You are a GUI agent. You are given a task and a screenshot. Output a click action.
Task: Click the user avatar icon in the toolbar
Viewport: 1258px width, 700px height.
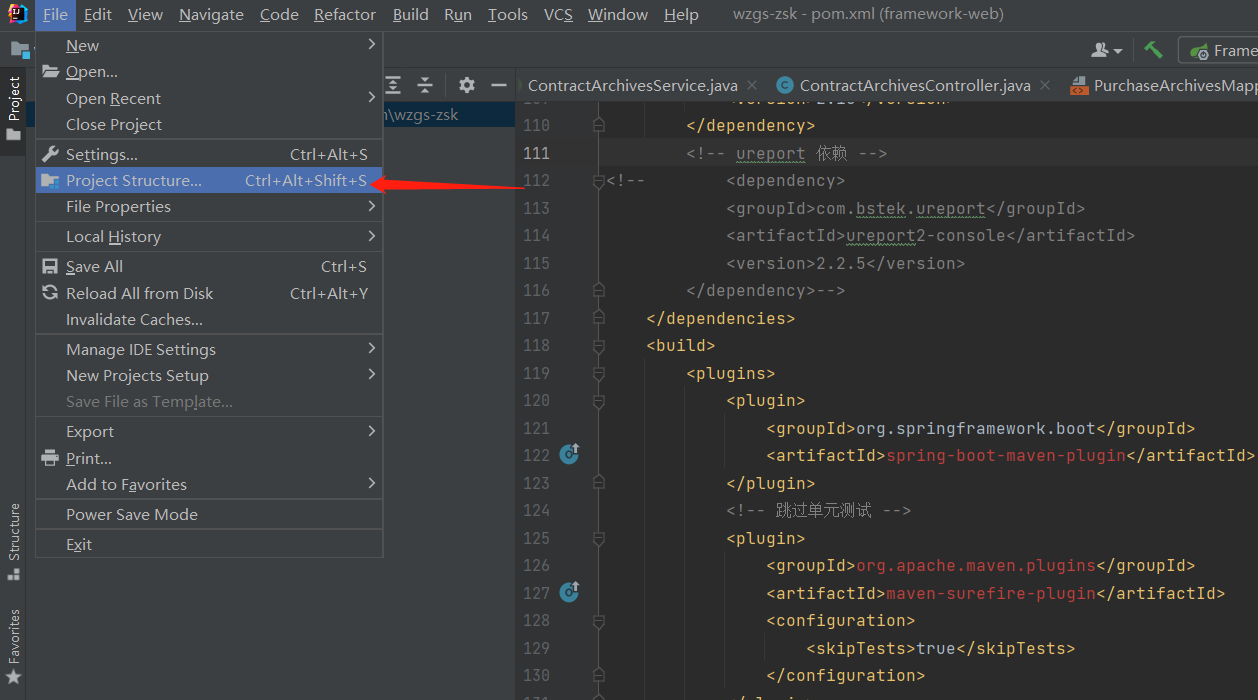(1101, 48)
